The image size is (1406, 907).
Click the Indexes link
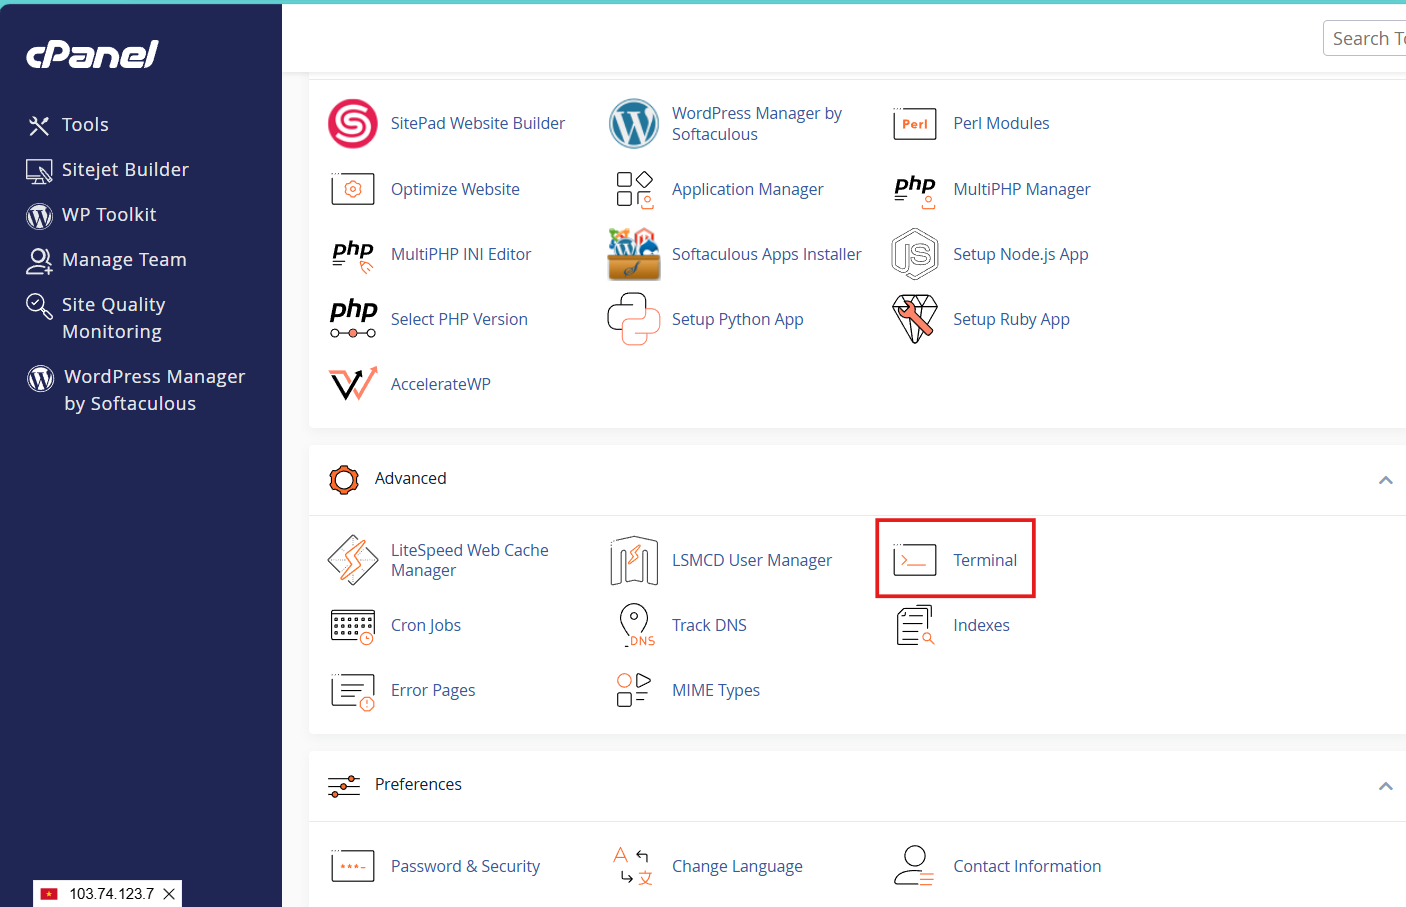click(x=981, y=625)
